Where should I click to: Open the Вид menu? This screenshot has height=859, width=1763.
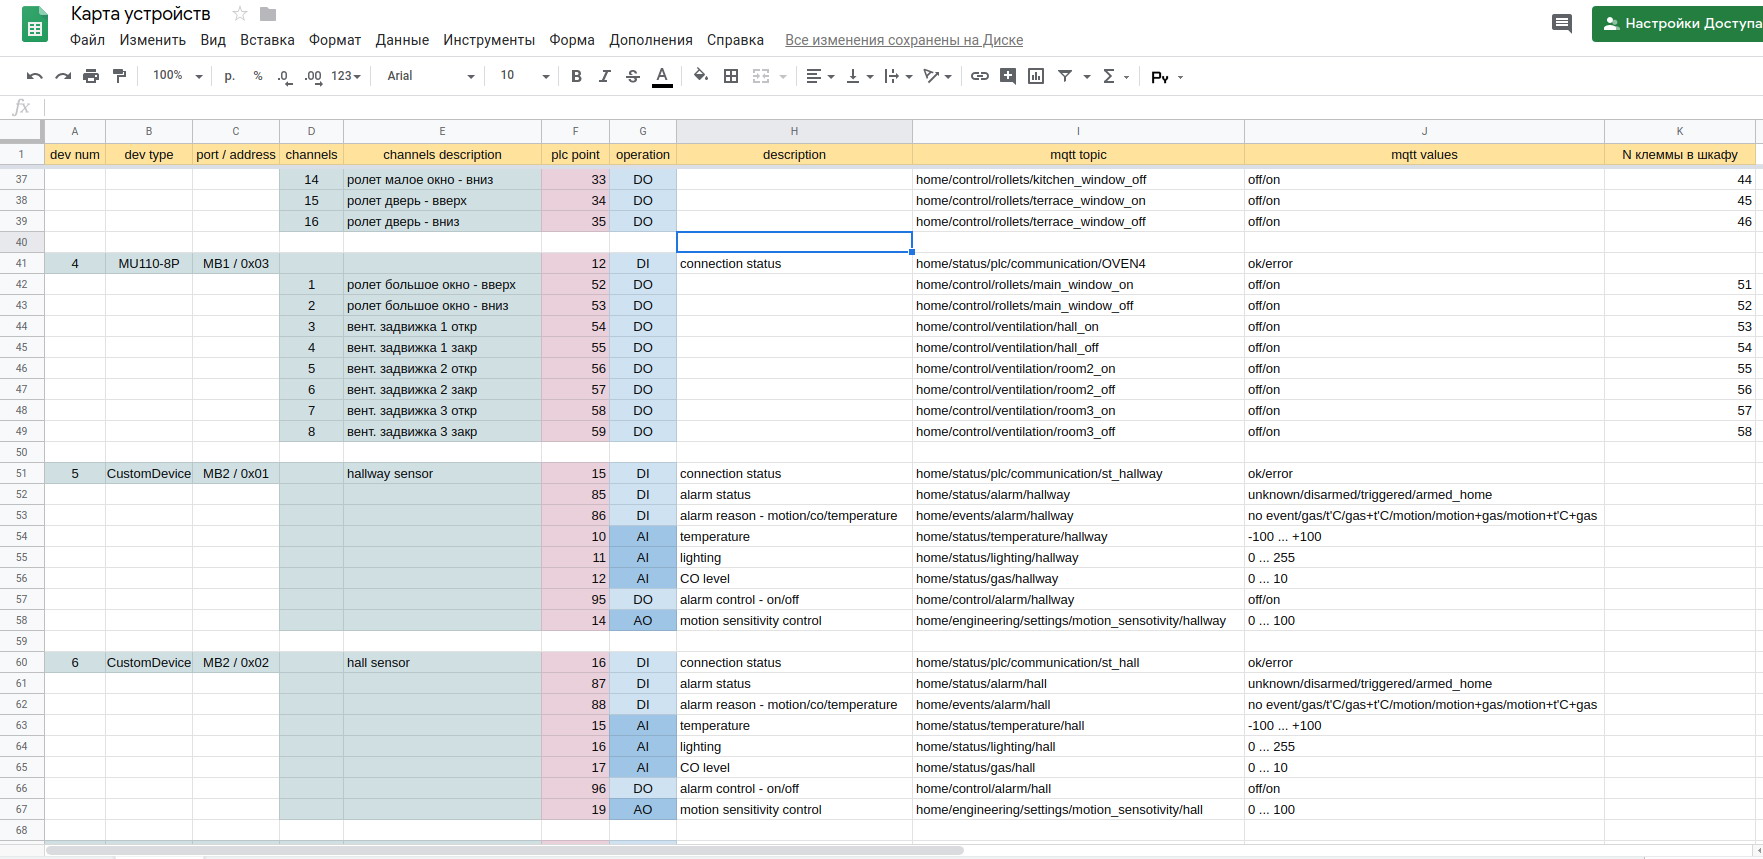[213, 40]
